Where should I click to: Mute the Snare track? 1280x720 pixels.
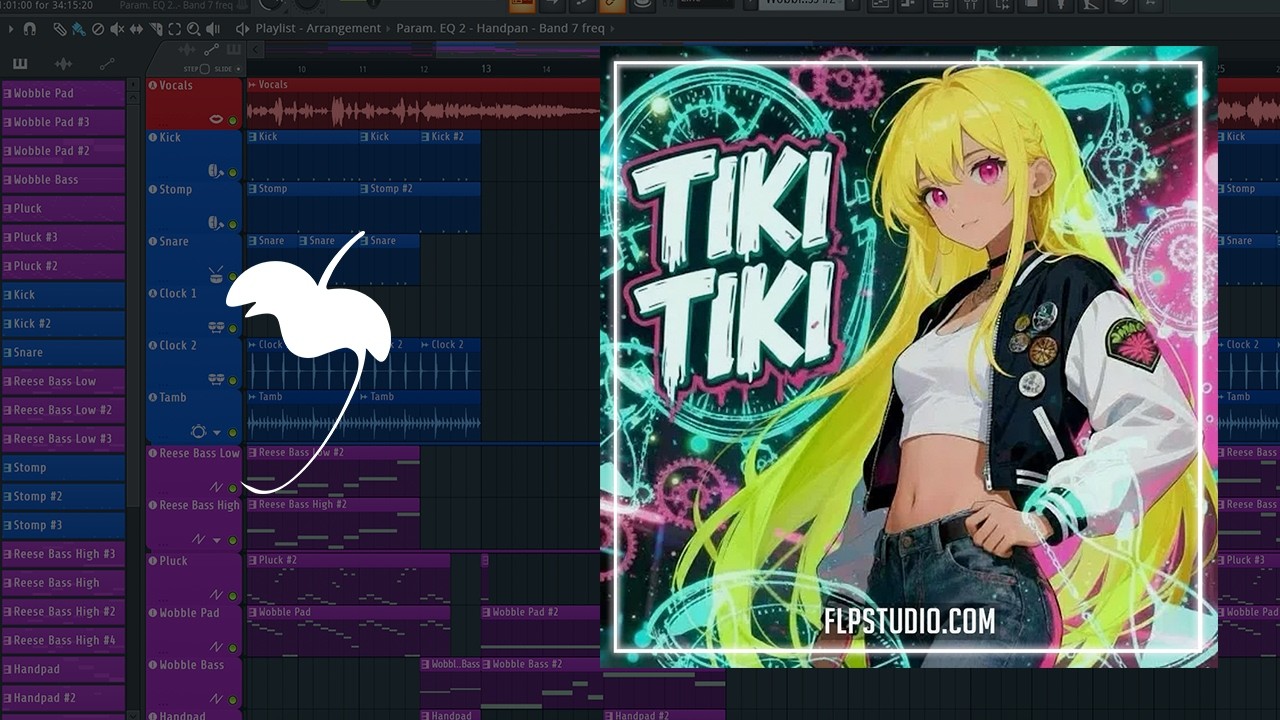coord(233,276)
